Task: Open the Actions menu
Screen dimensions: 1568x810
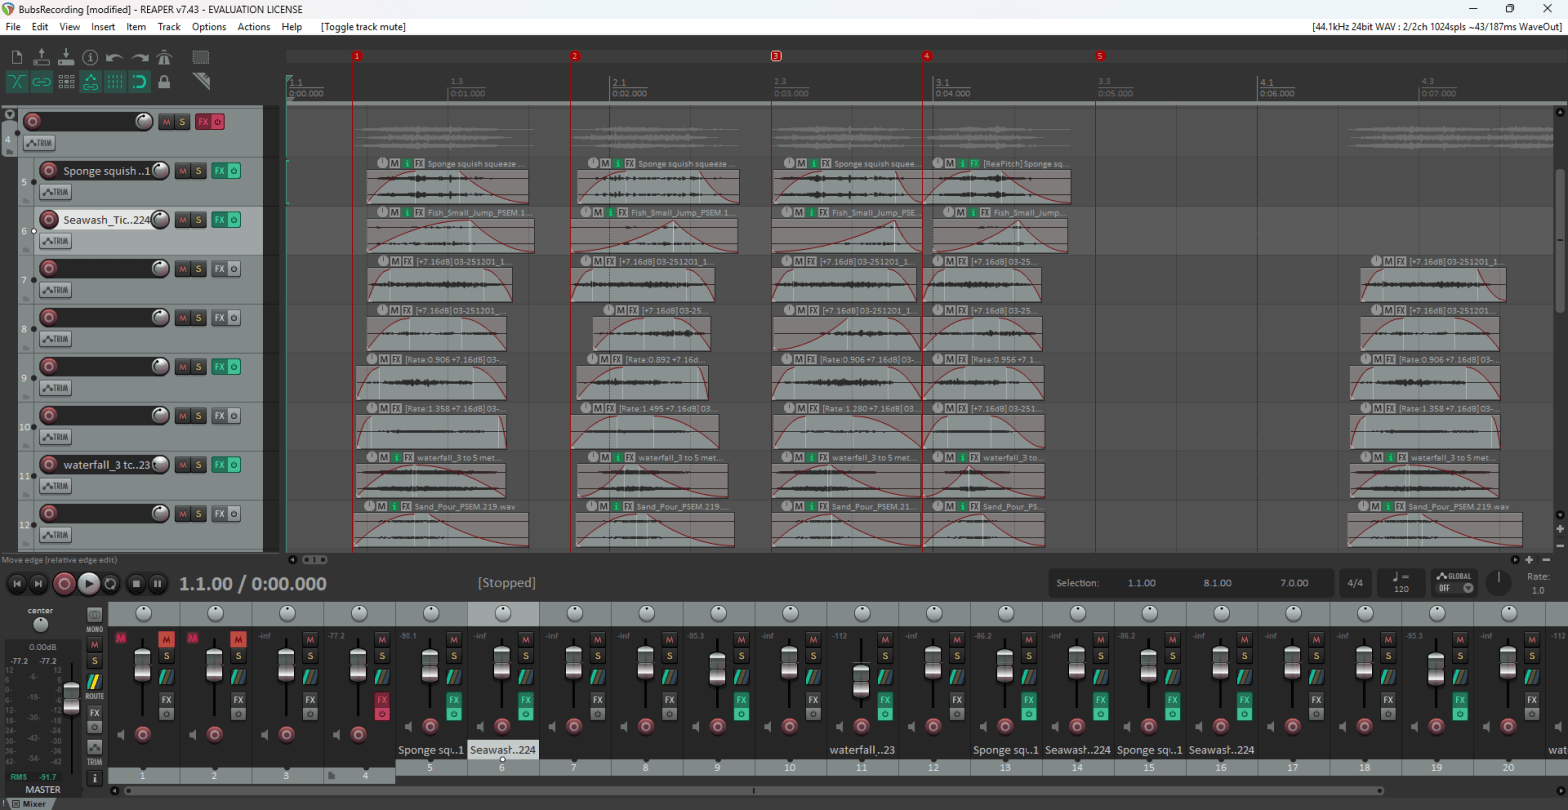Action: pyautogui.click(x=253, y=27)
